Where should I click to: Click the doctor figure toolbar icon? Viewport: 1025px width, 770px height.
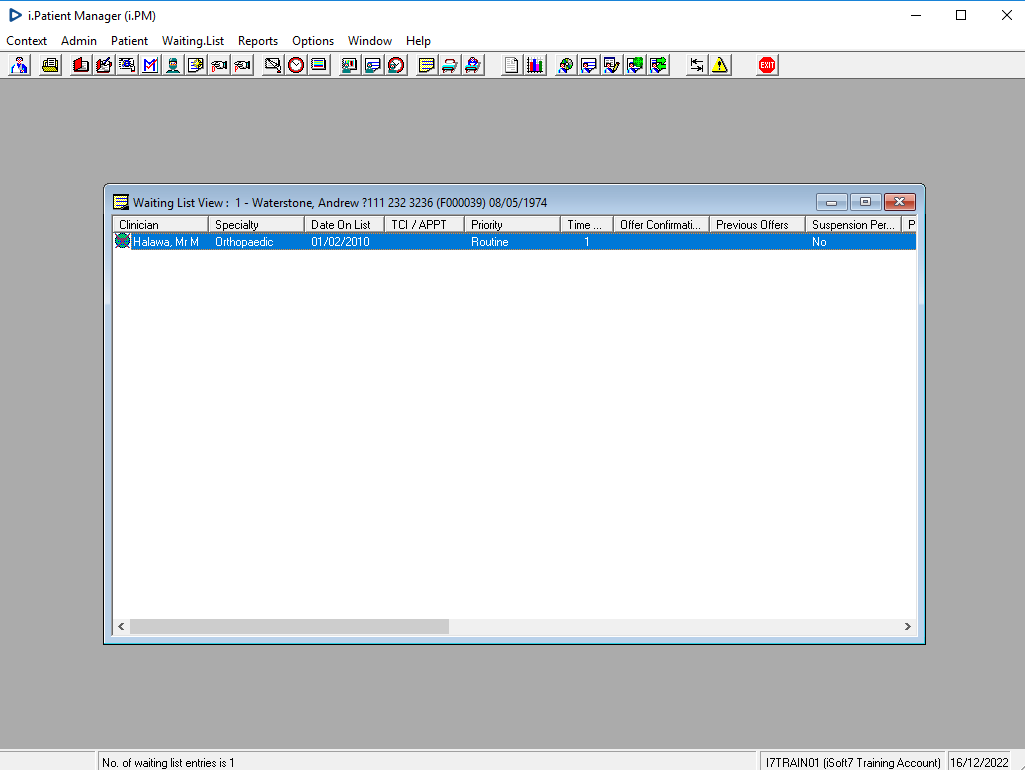(x=20, y=65)
